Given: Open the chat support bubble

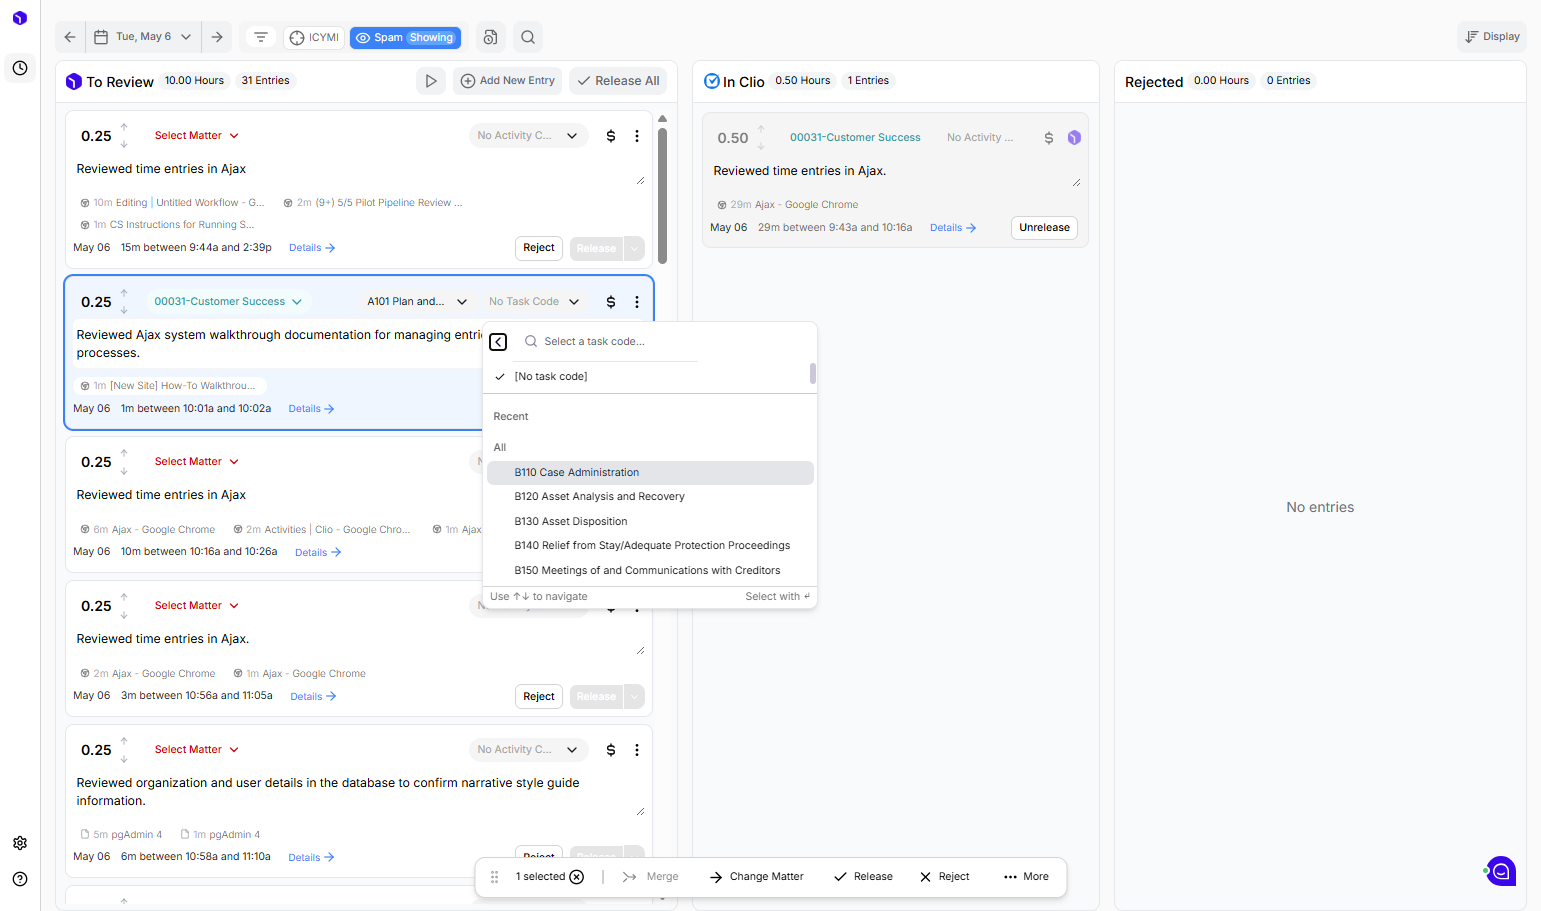Looking at the screenshot, I should (1501, 871).
